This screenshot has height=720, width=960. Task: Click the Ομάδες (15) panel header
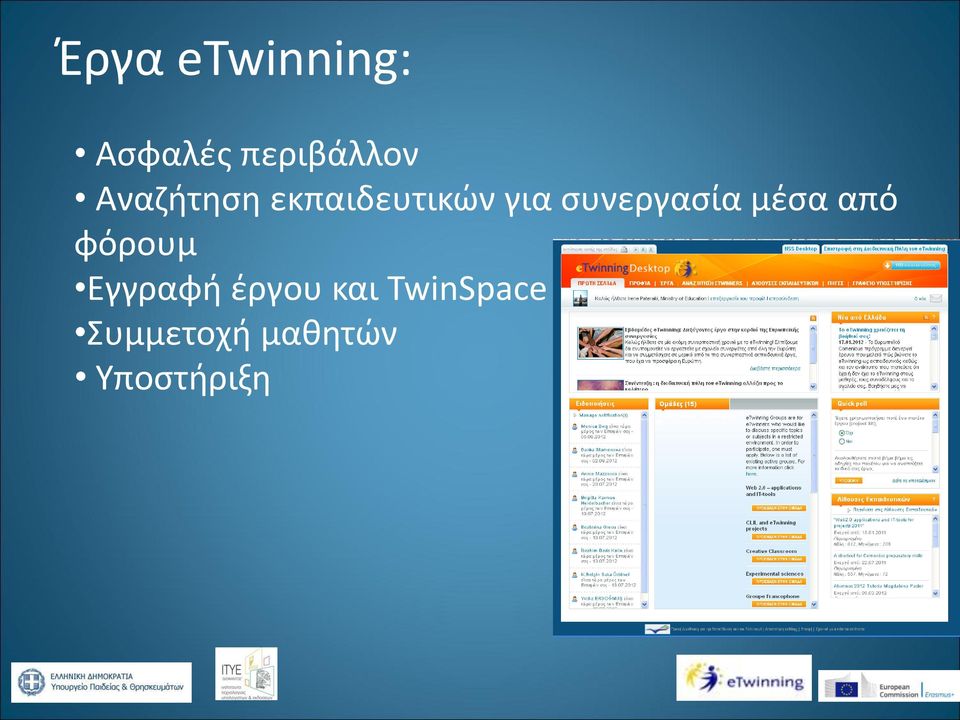pyautogui.click(x=692, y=403)
